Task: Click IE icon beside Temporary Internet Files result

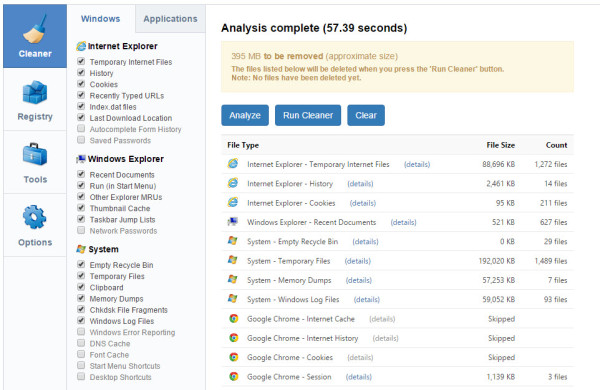Action: [233, 164]
